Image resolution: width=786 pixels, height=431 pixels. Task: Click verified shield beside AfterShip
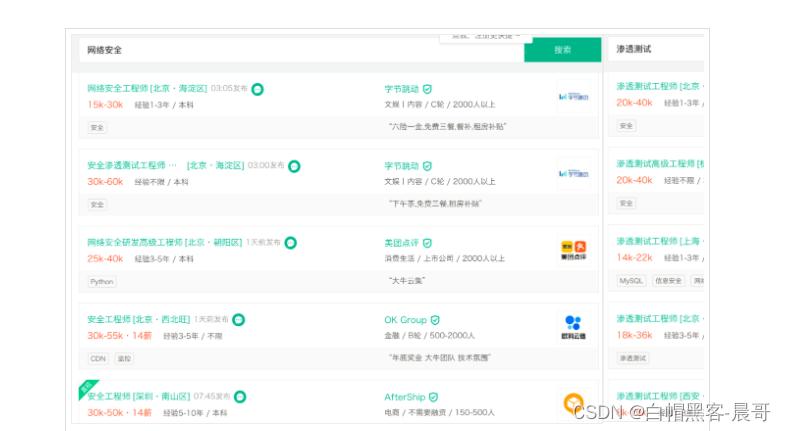point(434,397)
